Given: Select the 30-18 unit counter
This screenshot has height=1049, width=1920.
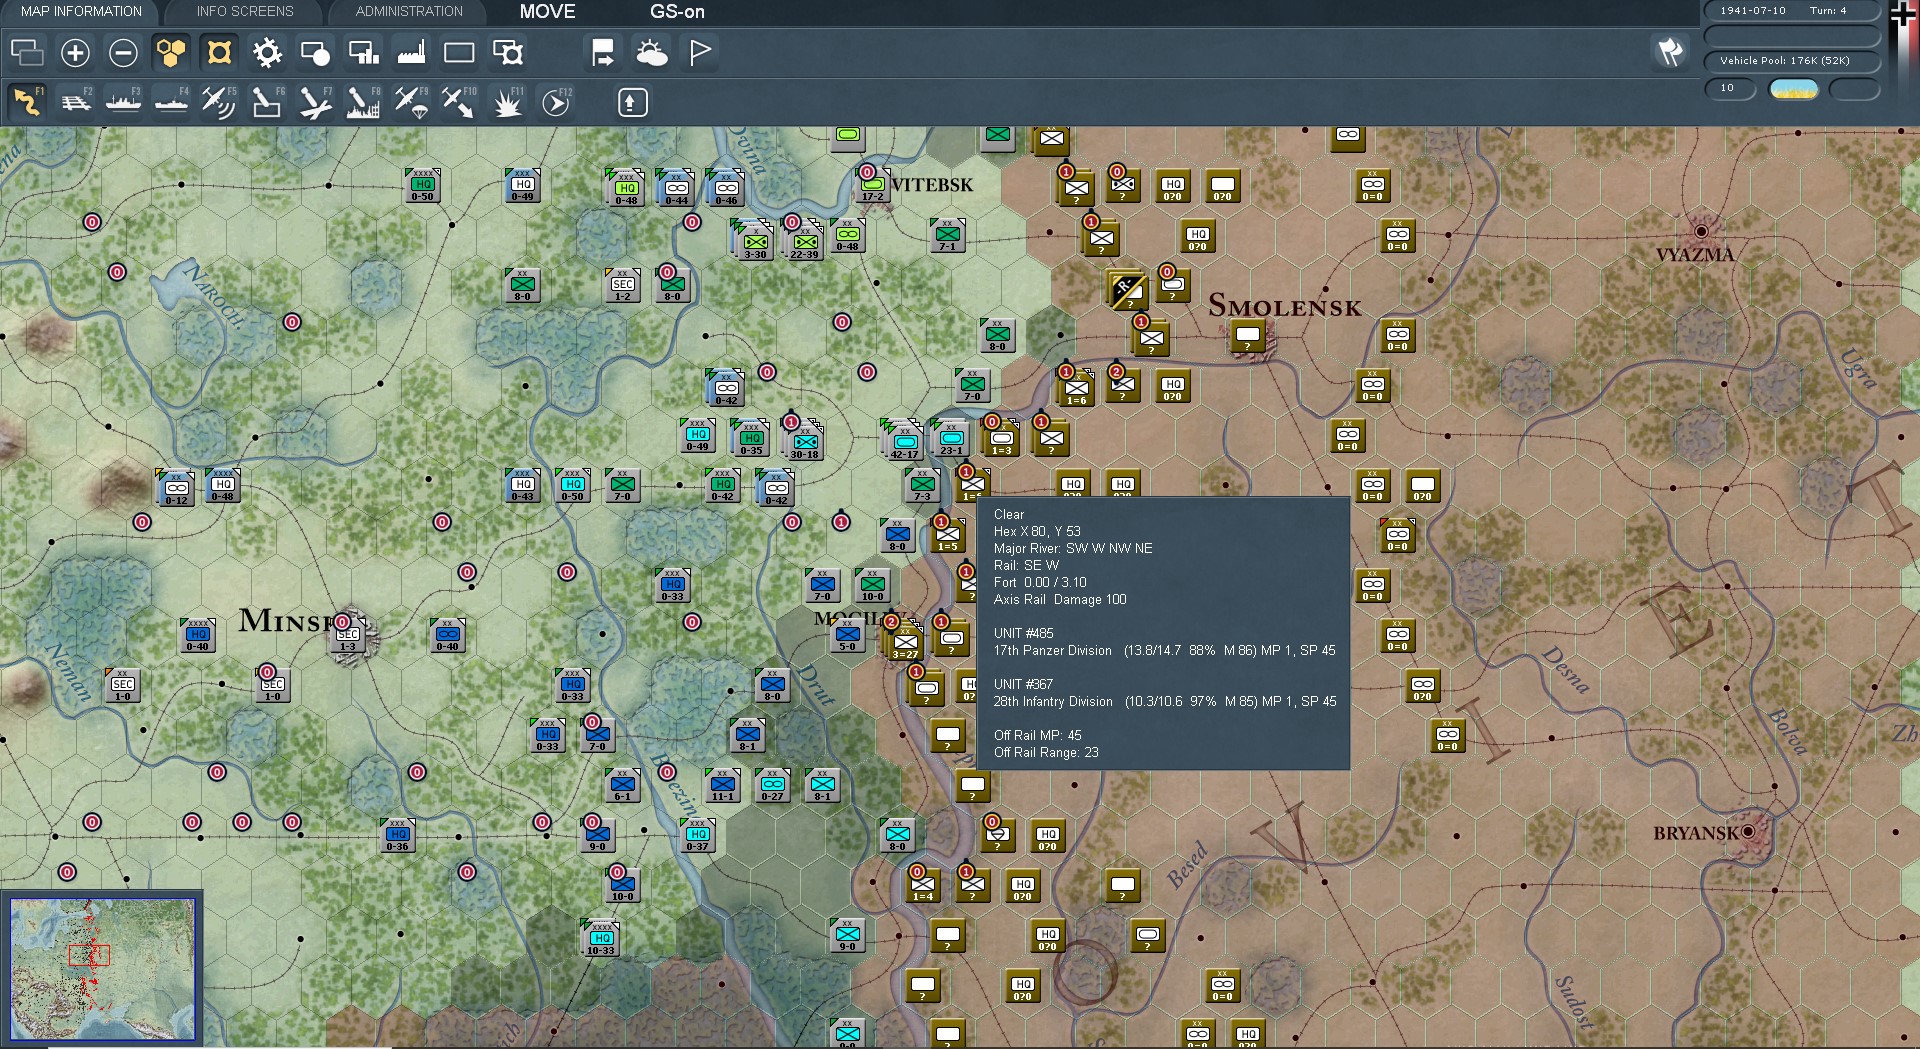Looking at the screenshot, I should pos(805,441).
